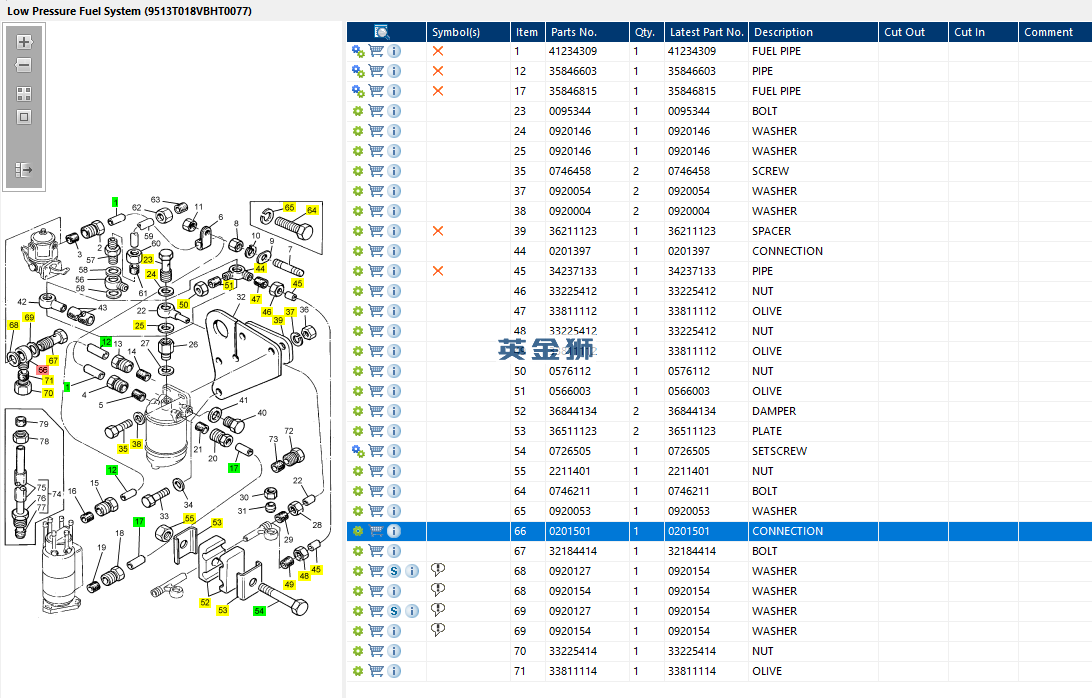1092x698 pixels.
Task: Click yellow callout 38 on diagram
Action: tap(136, 444)
